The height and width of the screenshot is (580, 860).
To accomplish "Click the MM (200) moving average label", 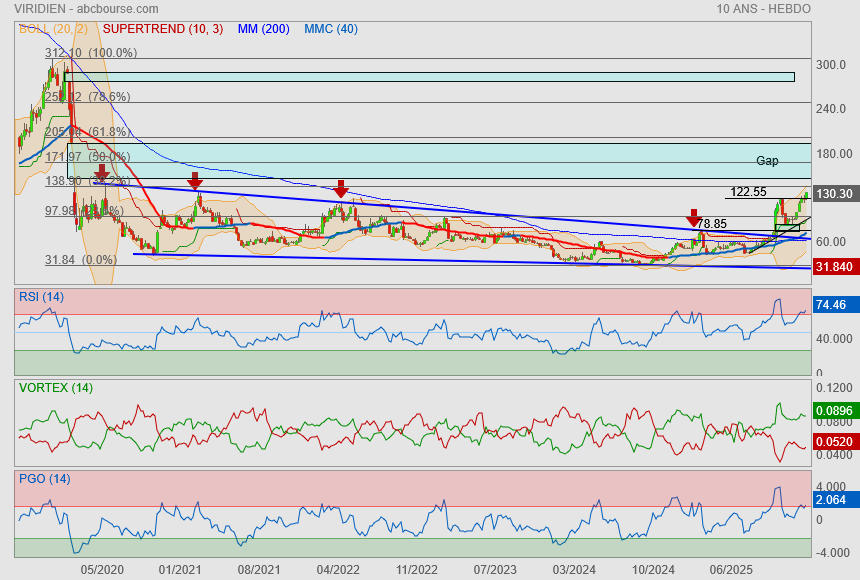I will point(264,29).
